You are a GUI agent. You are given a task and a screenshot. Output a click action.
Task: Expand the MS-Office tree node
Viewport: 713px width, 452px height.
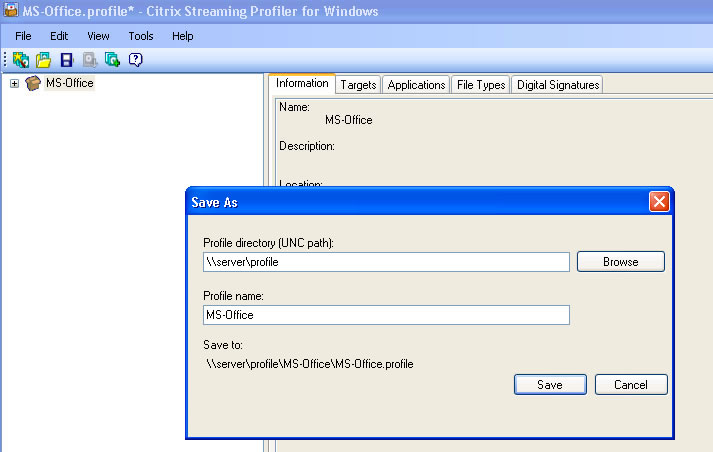(x=14, y=83)
